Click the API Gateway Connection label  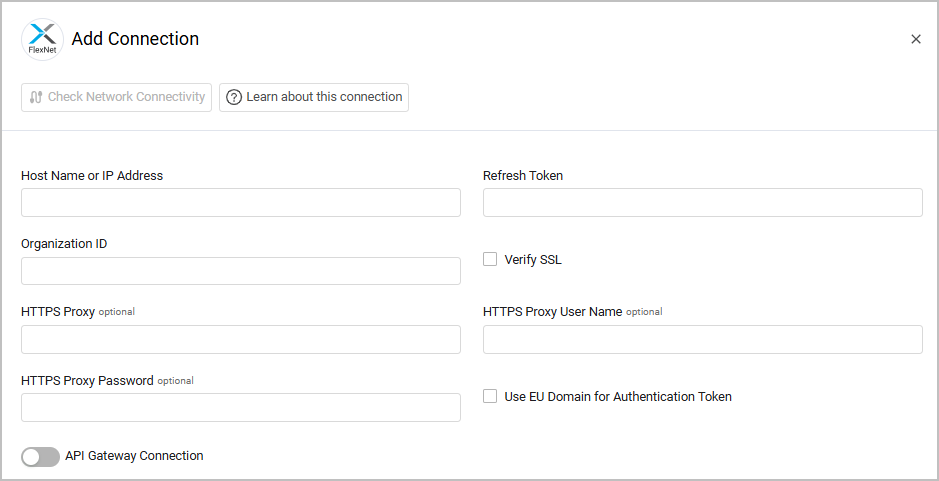(x=134, y=456)
